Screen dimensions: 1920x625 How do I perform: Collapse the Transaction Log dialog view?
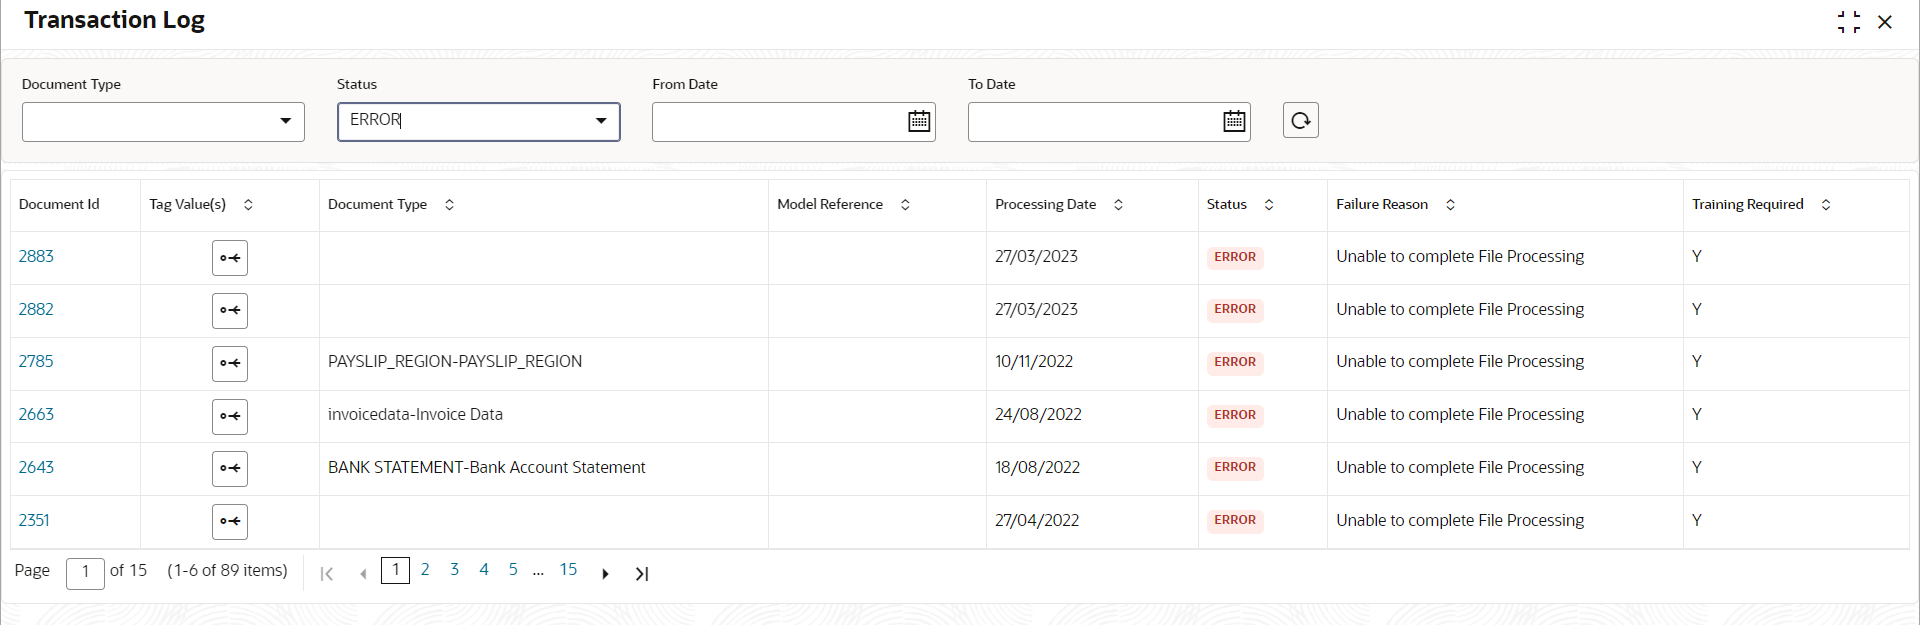click(1849, 21)
